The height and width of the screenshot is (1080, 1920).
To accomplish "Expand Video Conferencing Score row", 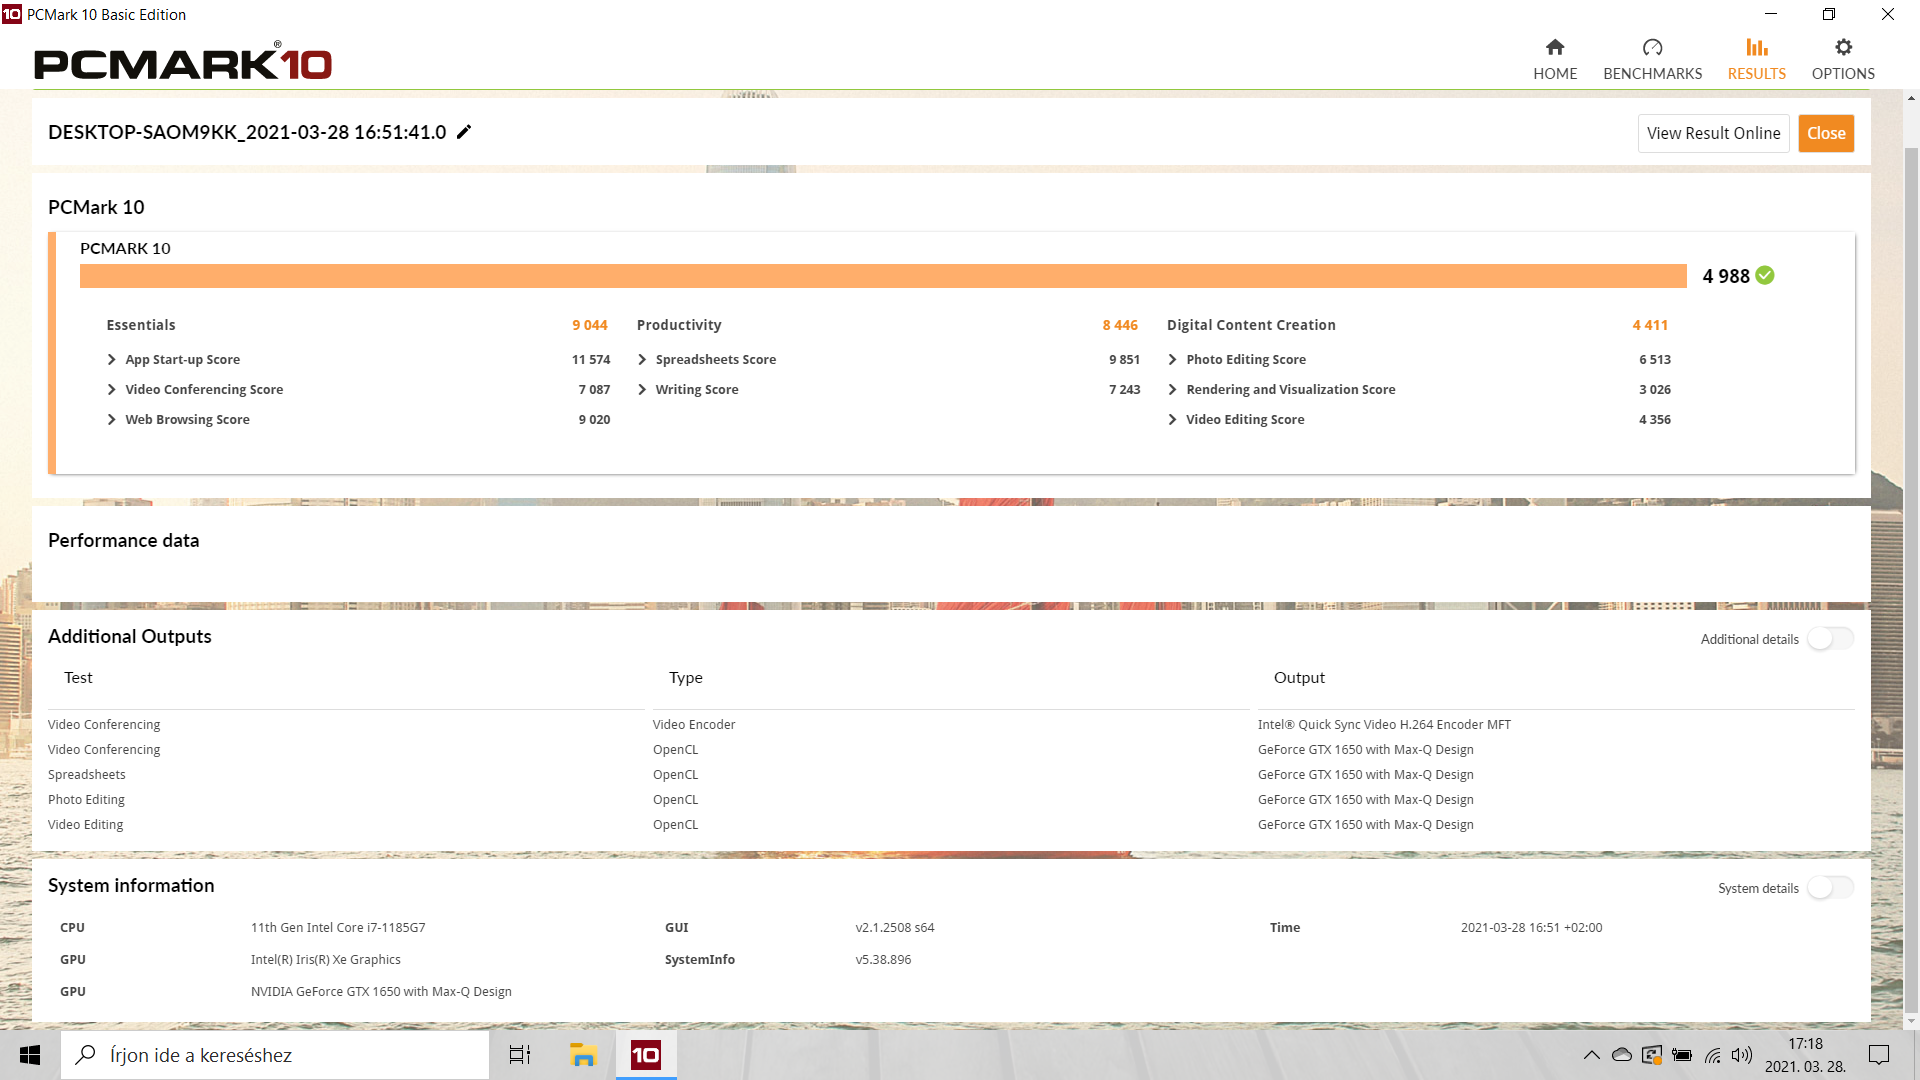I will pos(112,390).
